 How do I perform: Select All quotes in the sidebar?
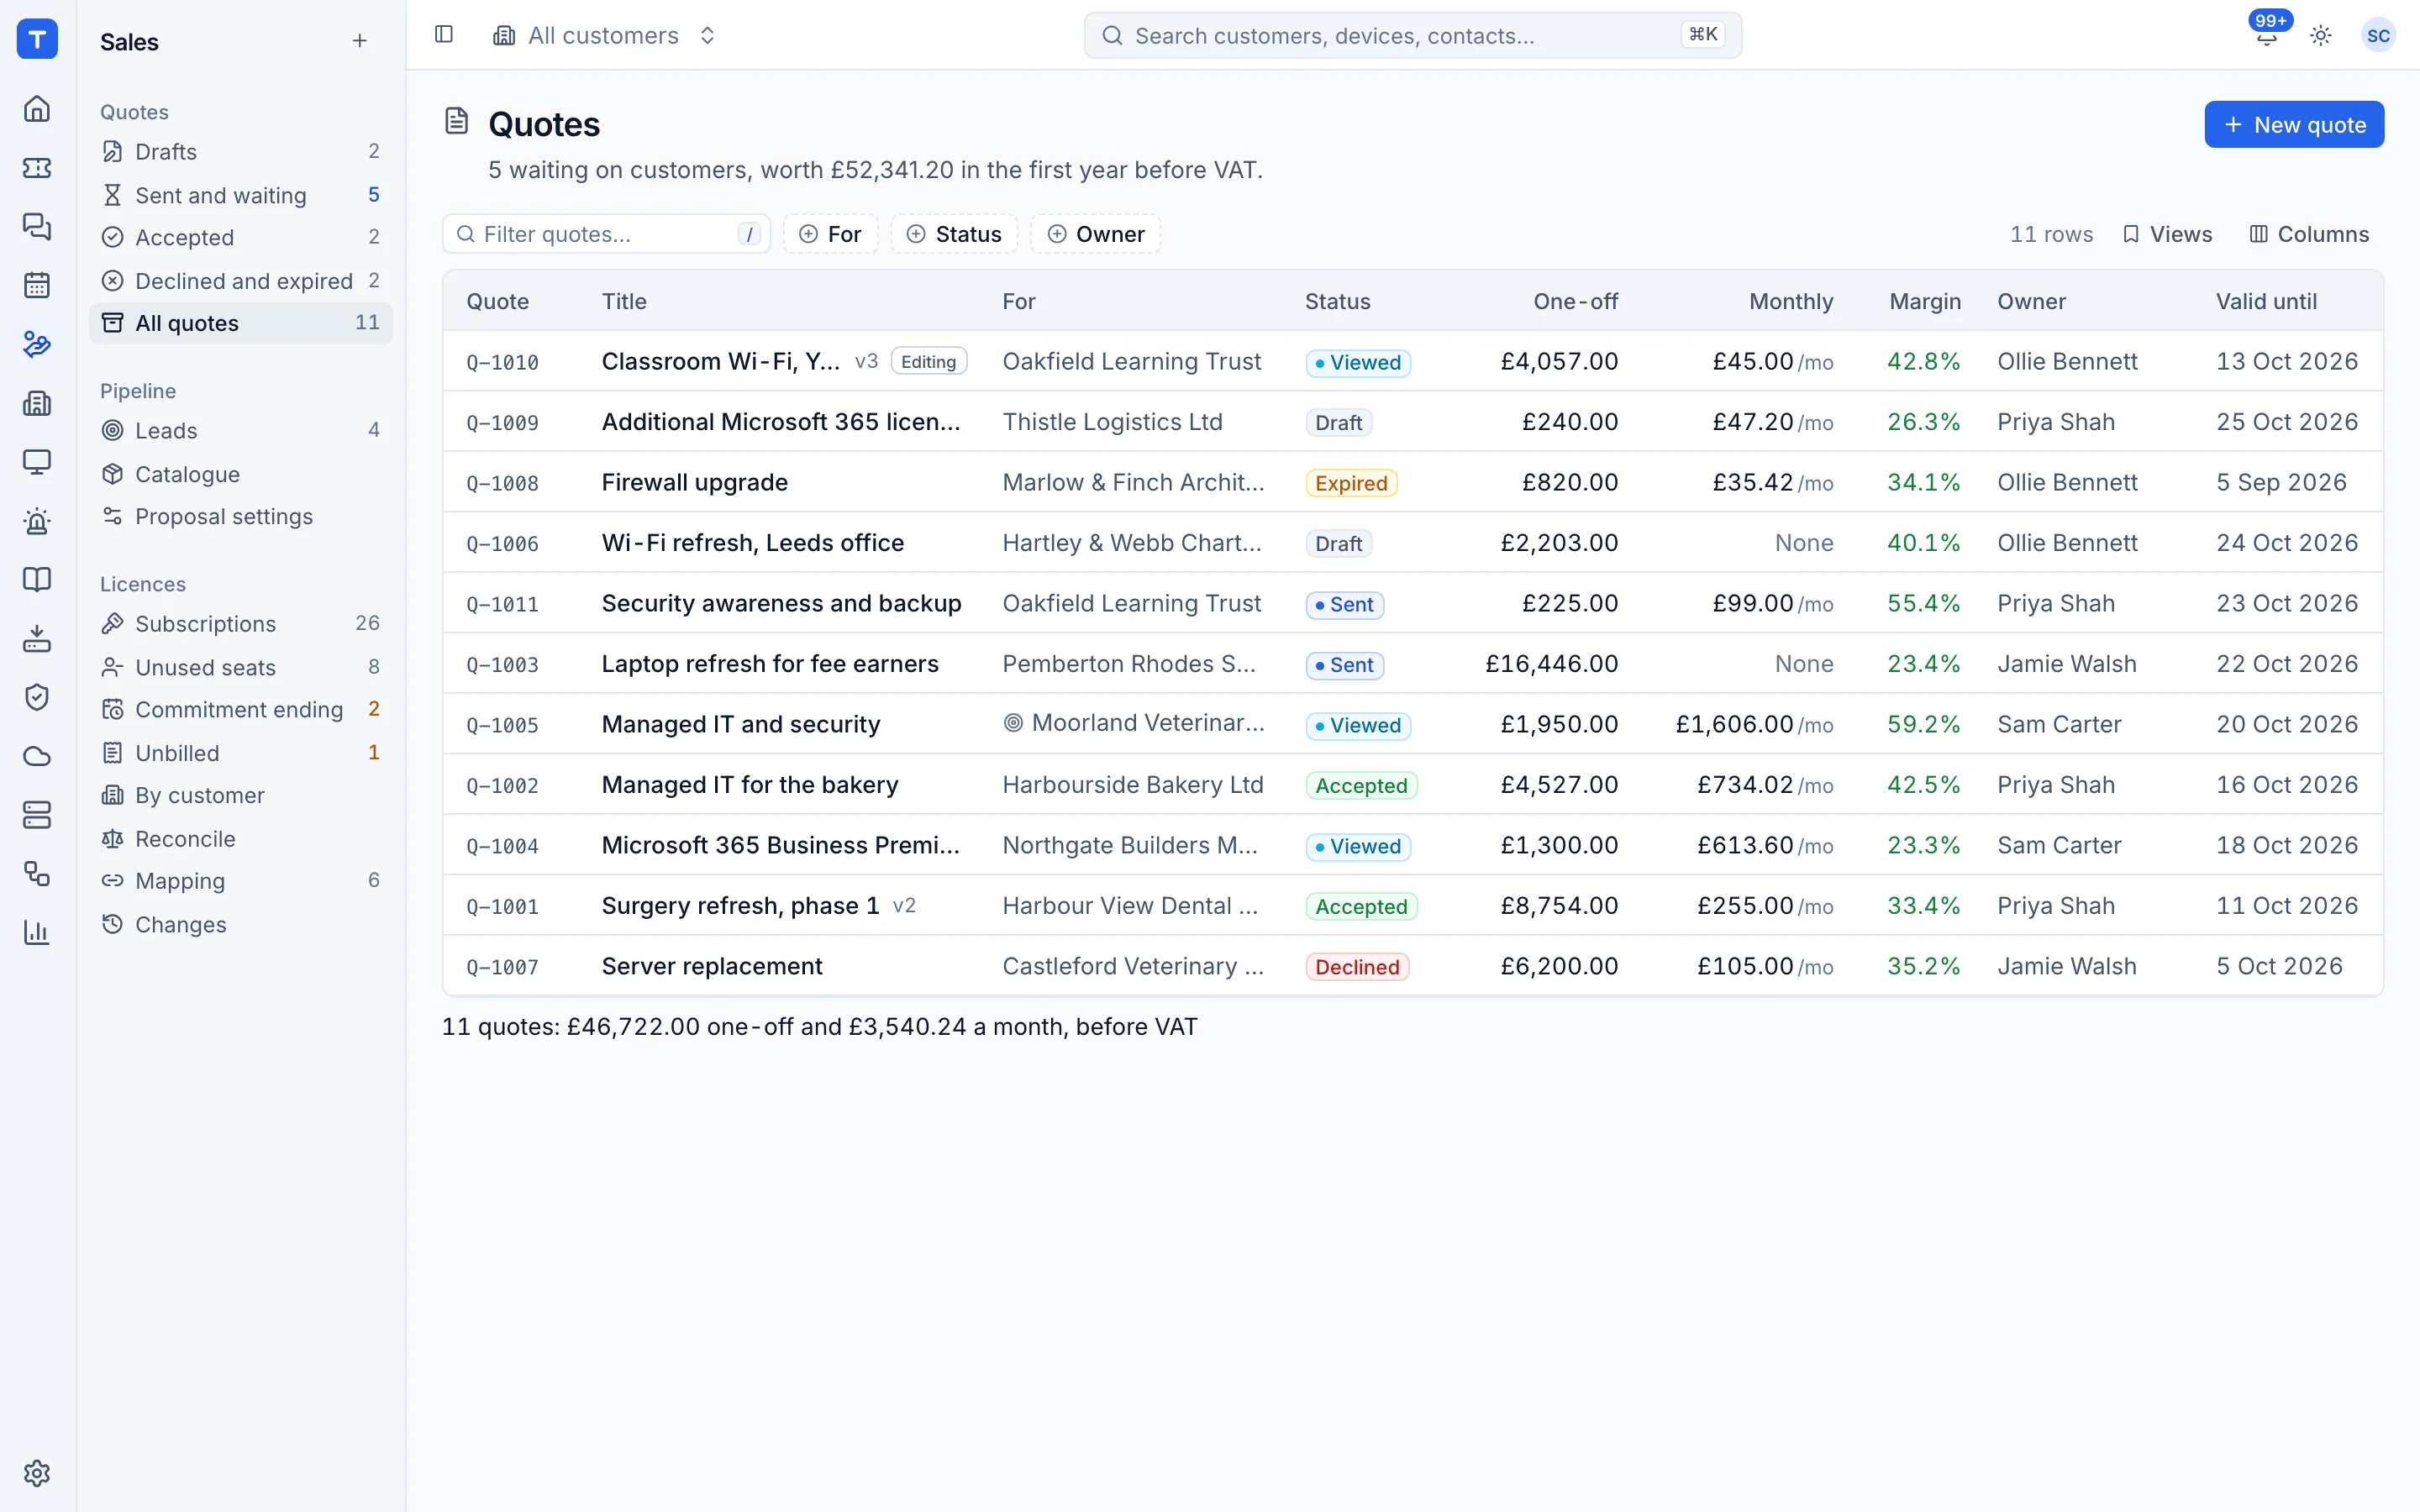click(241, 323)
